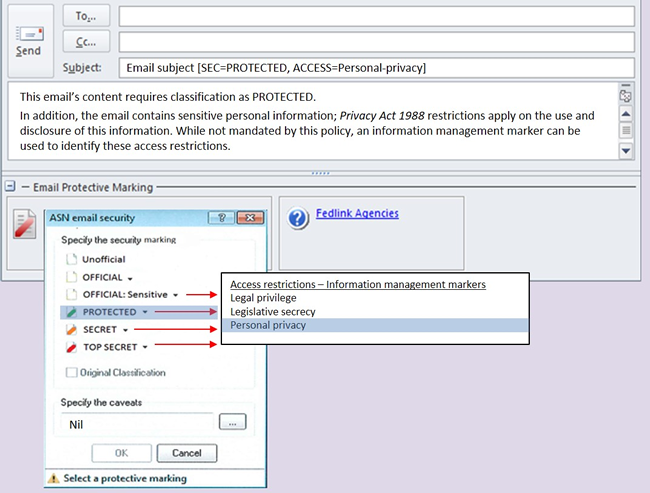Screen dimensions: 650x493
Task: Enable the Original Classification checkbox
Action: pos(71,373)
